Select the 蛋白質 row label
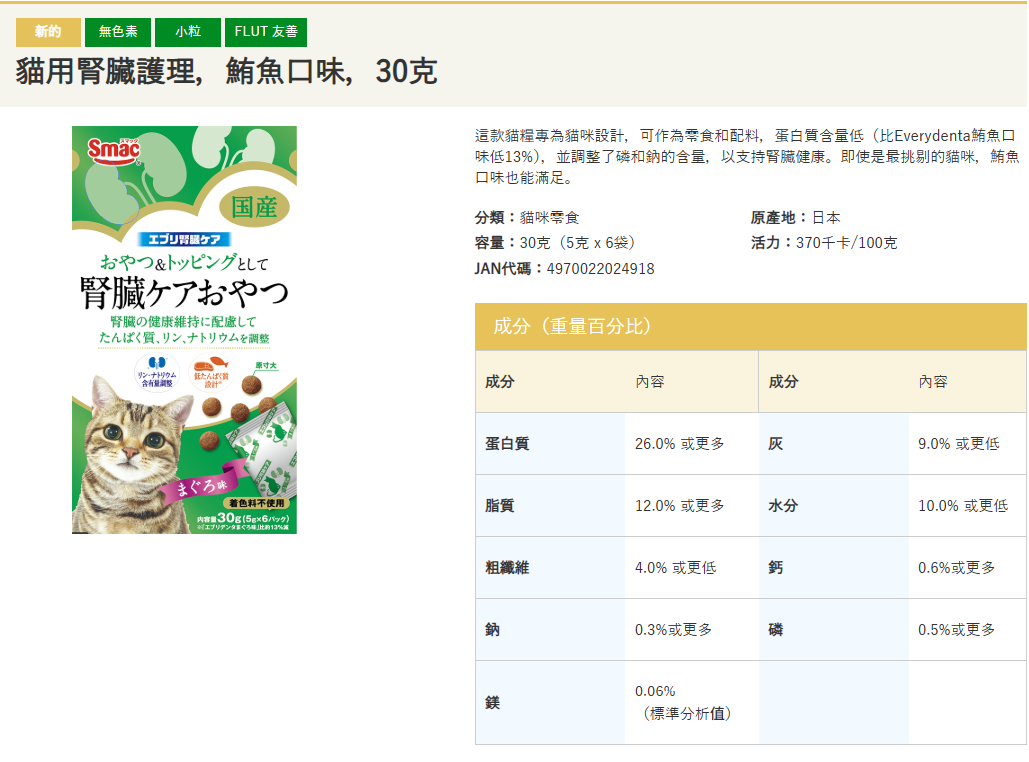Screen dimensions: 1029x762 point(507,443)
